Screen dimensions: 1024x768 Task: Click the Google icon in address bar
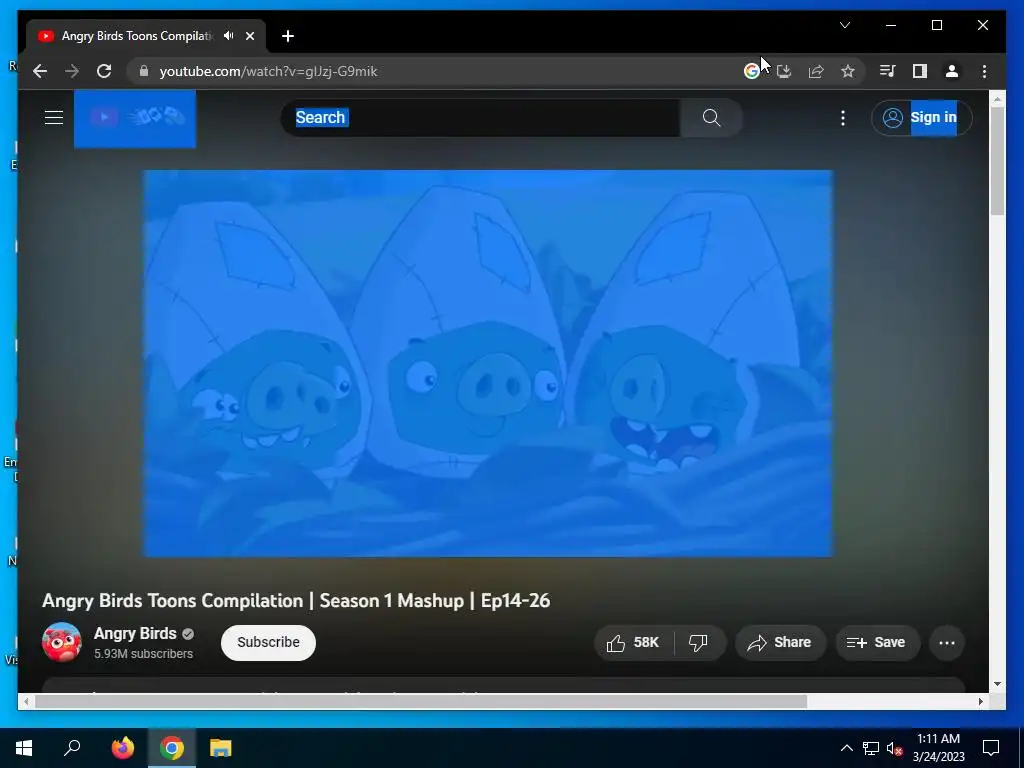click(x=752, y=71)
